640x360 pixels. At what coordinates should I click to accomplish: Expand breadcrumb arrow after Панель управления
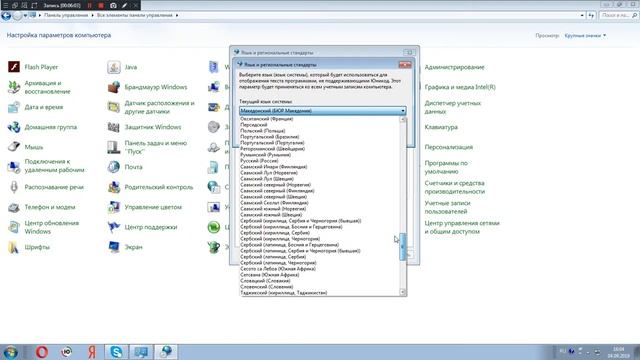(x=92, y=15)
